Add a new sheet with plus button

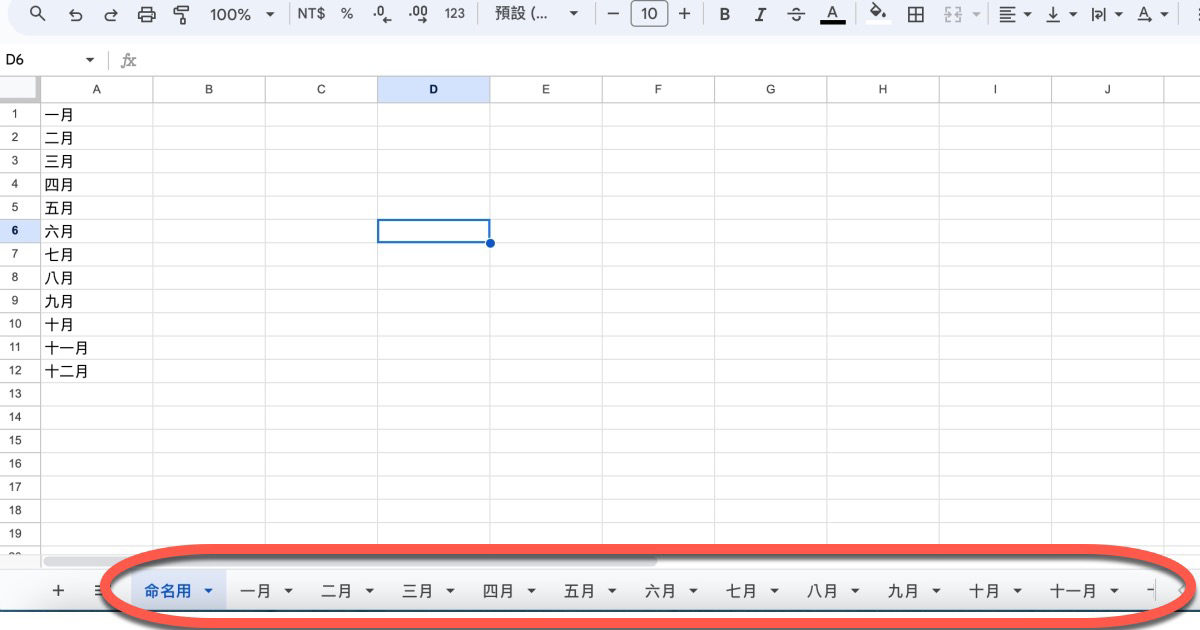[x=57, y=590]
